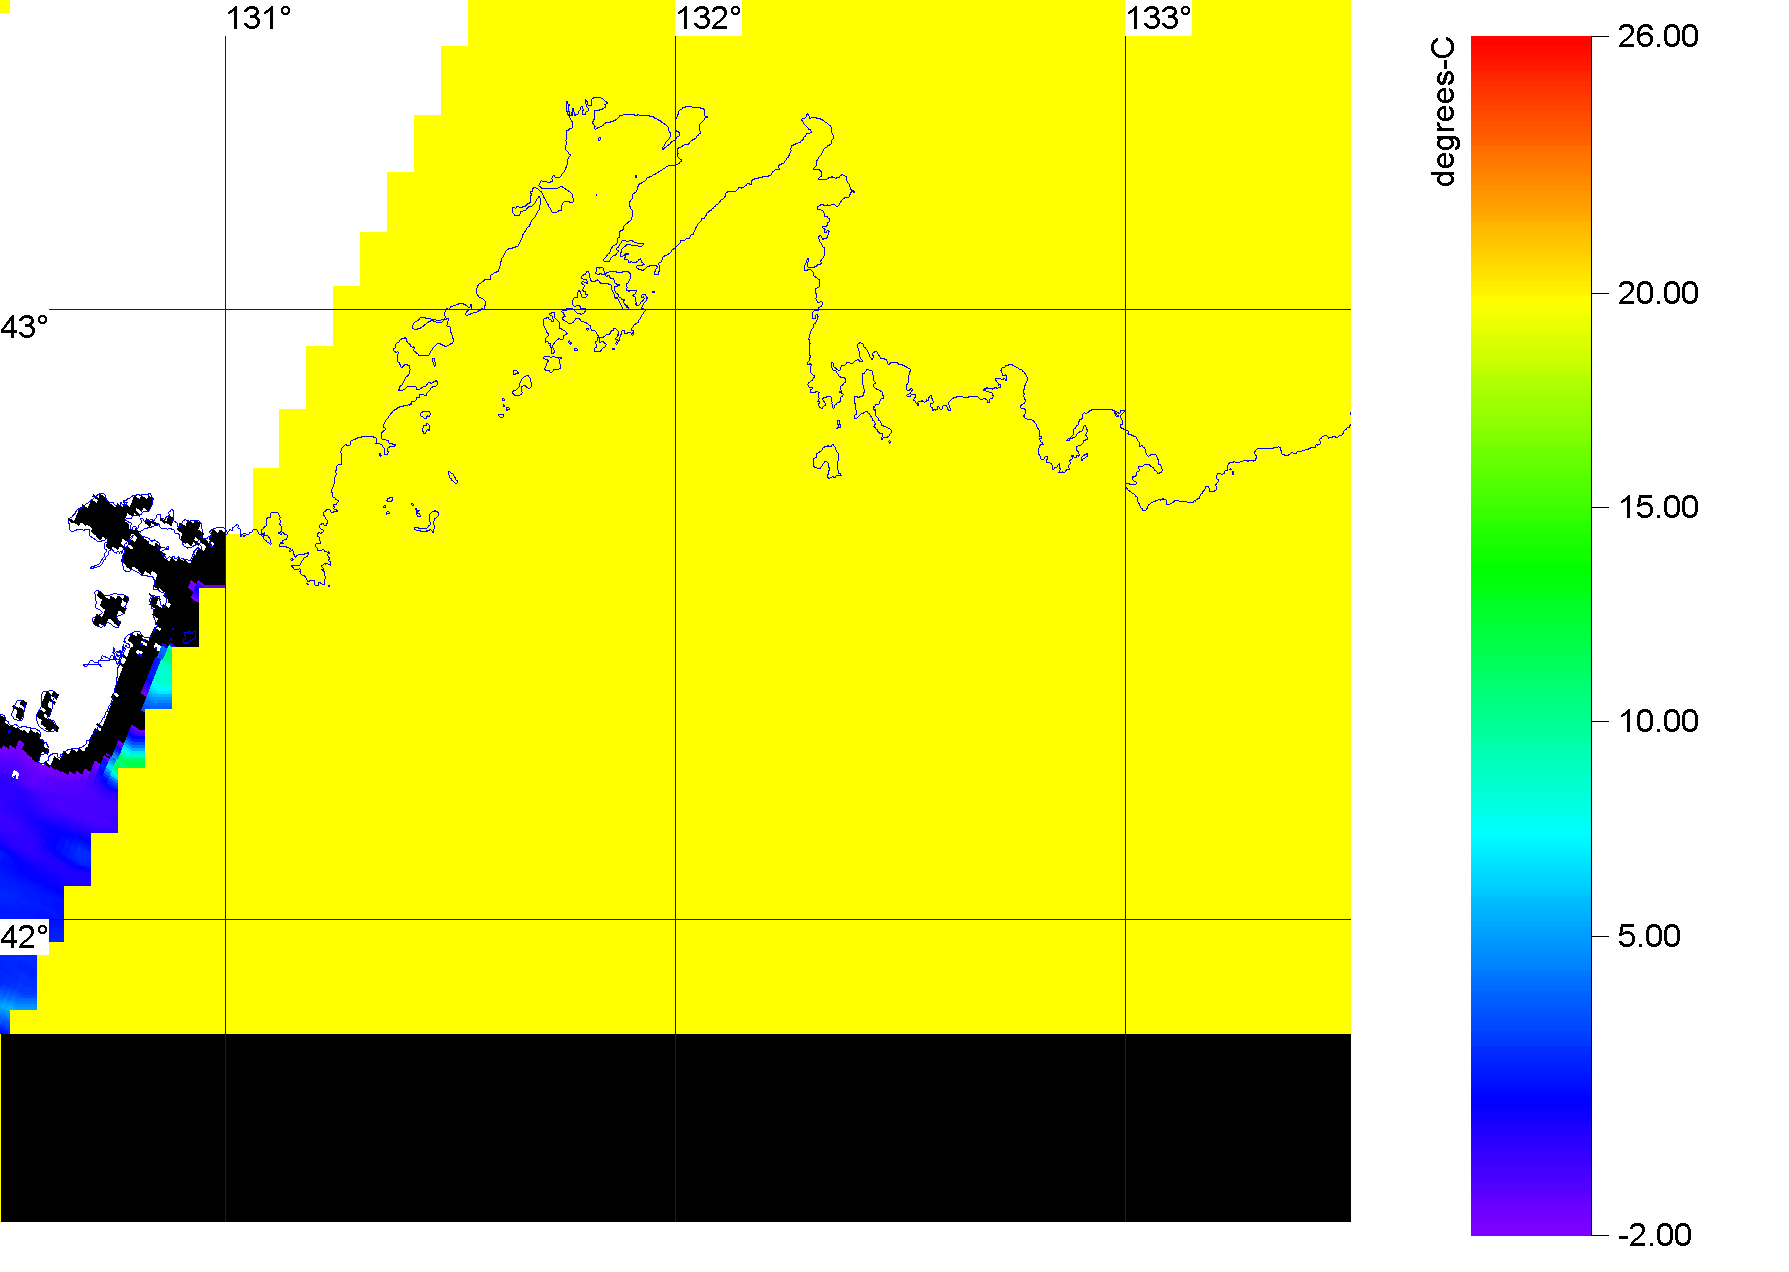Viewport: 1789px width, 1272px height.
Task: Click the 132° longitude label
Action: [709, 18]
